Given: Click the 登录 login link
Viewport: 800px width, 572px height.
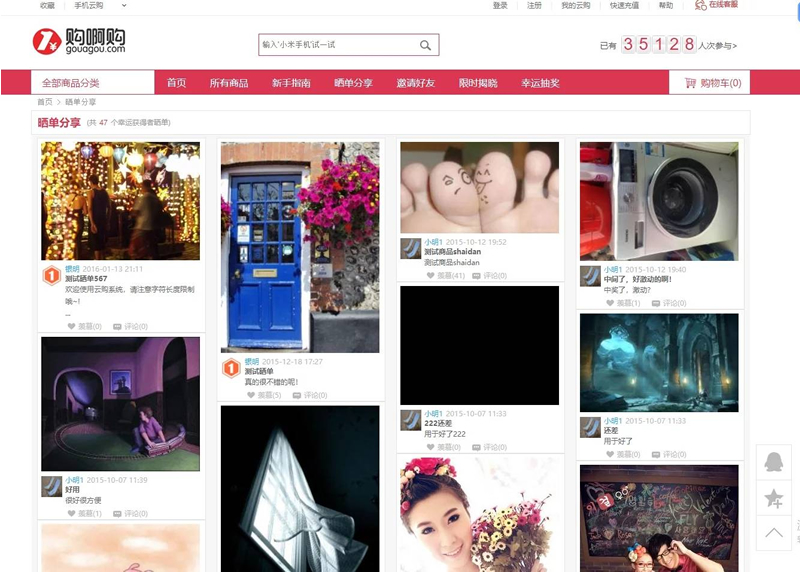Looking at the screenshot, I should (500, 5).
